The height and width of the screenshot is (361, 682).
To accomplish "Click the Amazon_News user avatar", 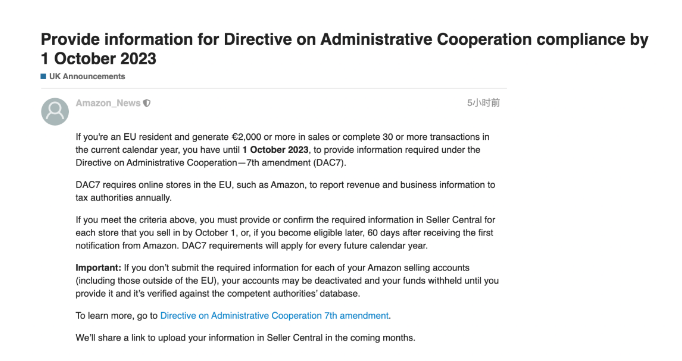I will 55,111.
